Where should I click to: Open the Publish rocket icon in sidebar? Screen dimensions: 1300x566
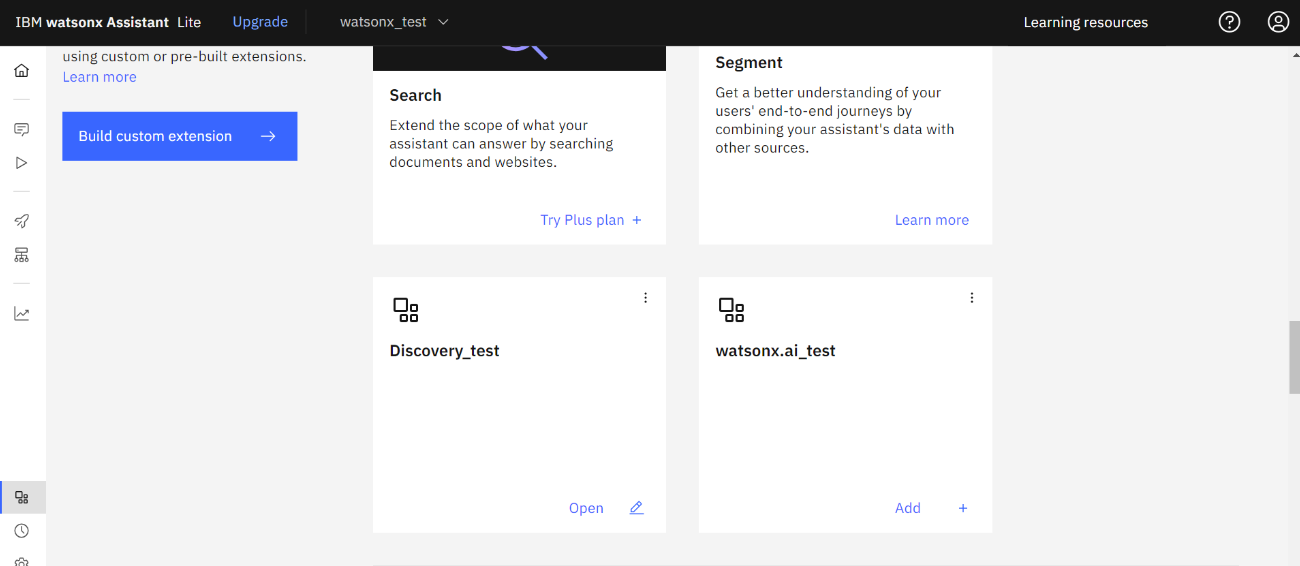21,222
